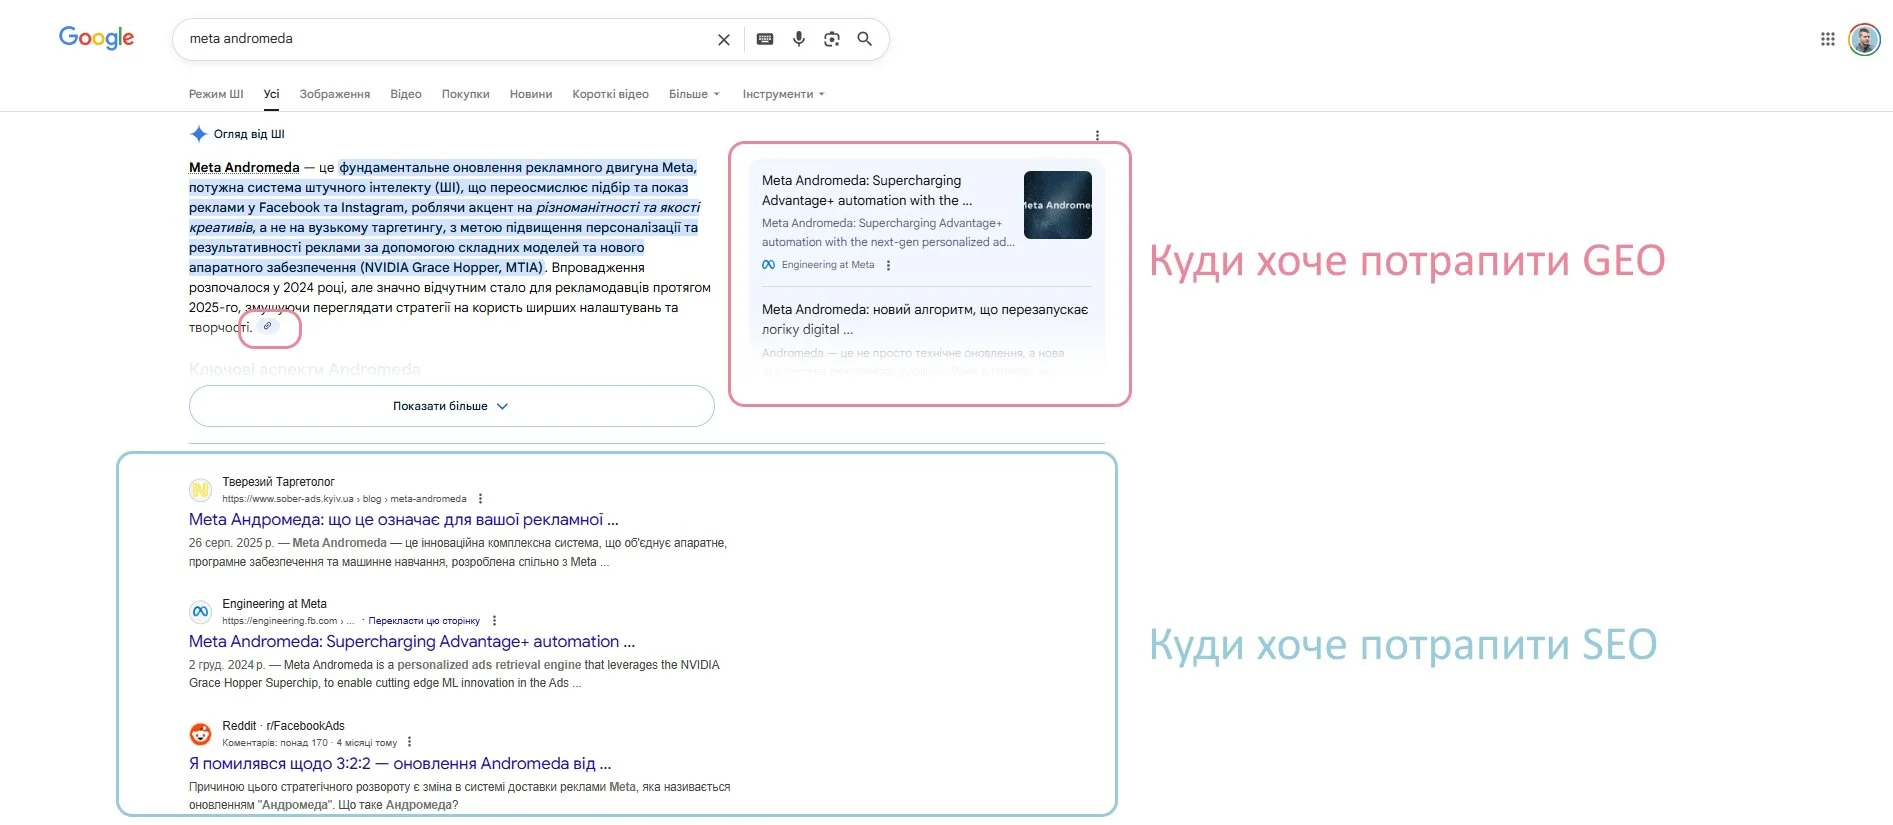Screen dimensions: 1893x825
Task: Open the on-screen keyboard icon
Action: 765,39
